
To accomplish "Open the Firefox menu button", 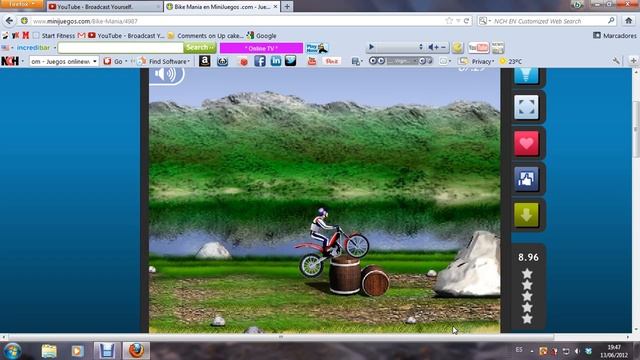I will tap(21, 4).
